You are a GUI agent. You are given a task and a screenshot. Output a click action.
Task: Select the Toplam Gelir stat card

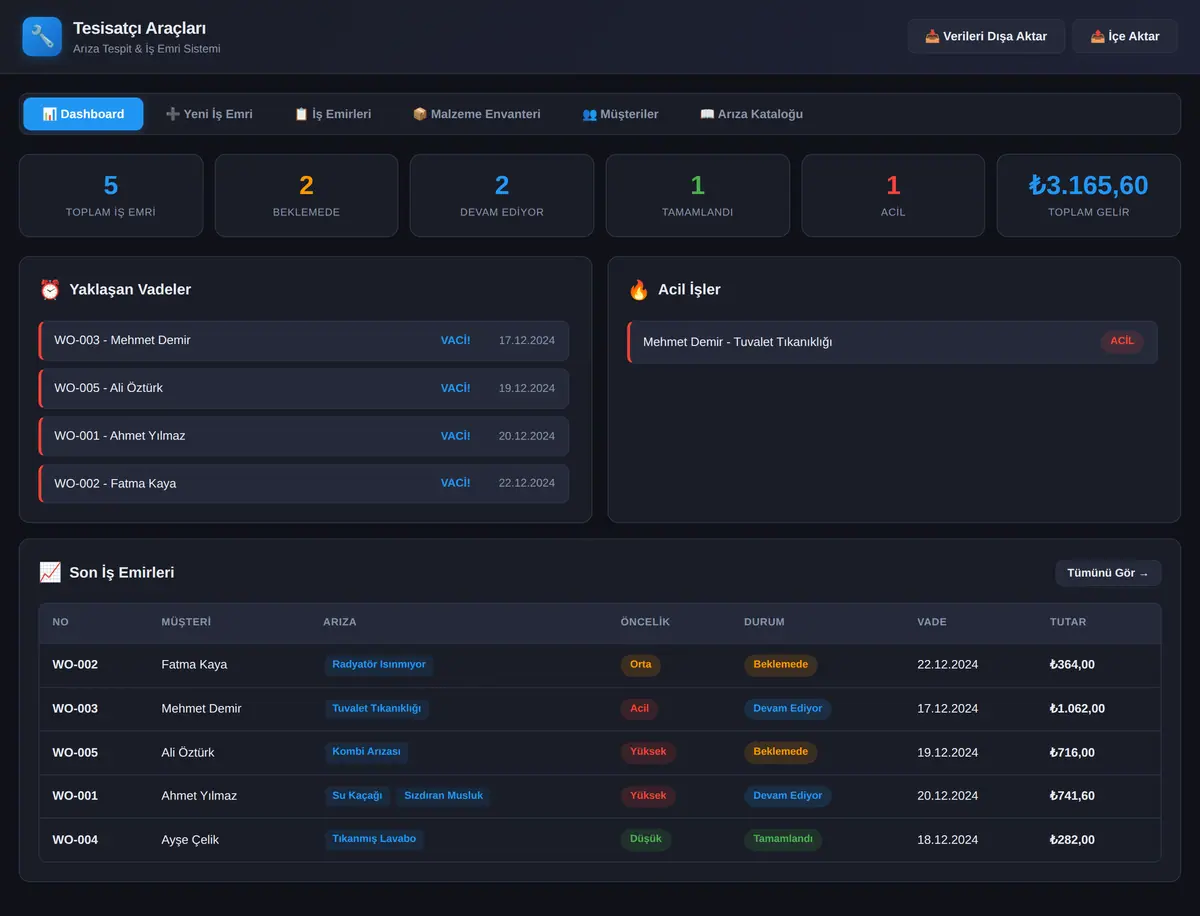point(1089,195)
